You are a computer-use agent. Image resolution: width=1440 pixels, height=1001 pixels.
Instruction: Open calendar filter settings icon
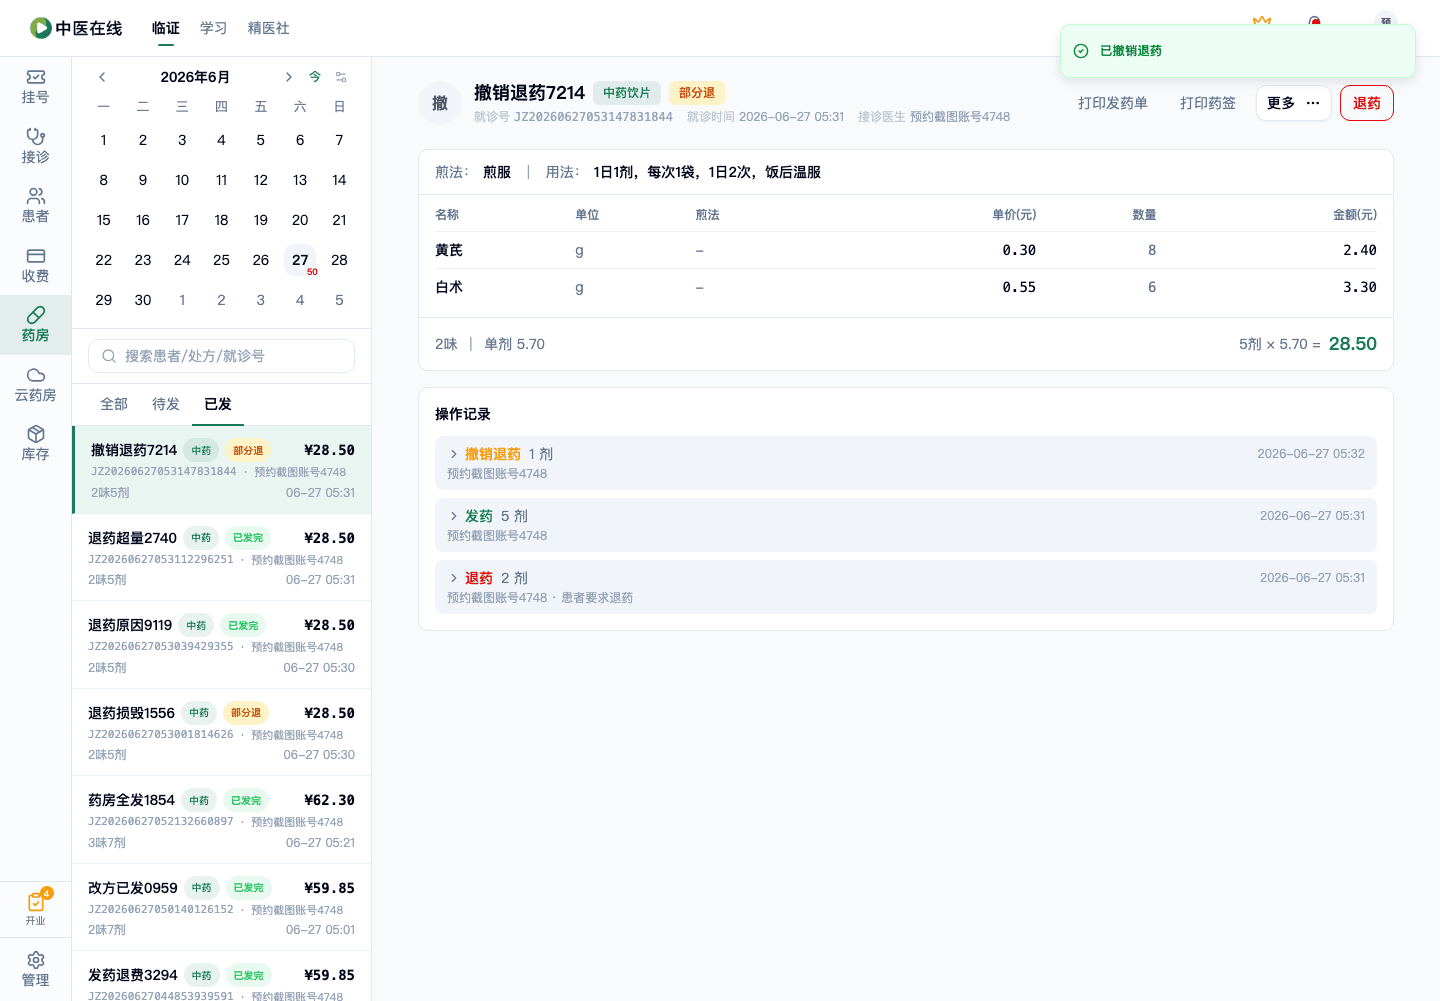click(x=341, y=77)
